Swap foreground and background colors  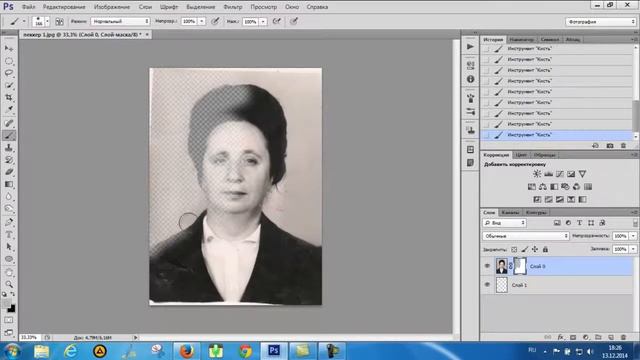point(13,294)
